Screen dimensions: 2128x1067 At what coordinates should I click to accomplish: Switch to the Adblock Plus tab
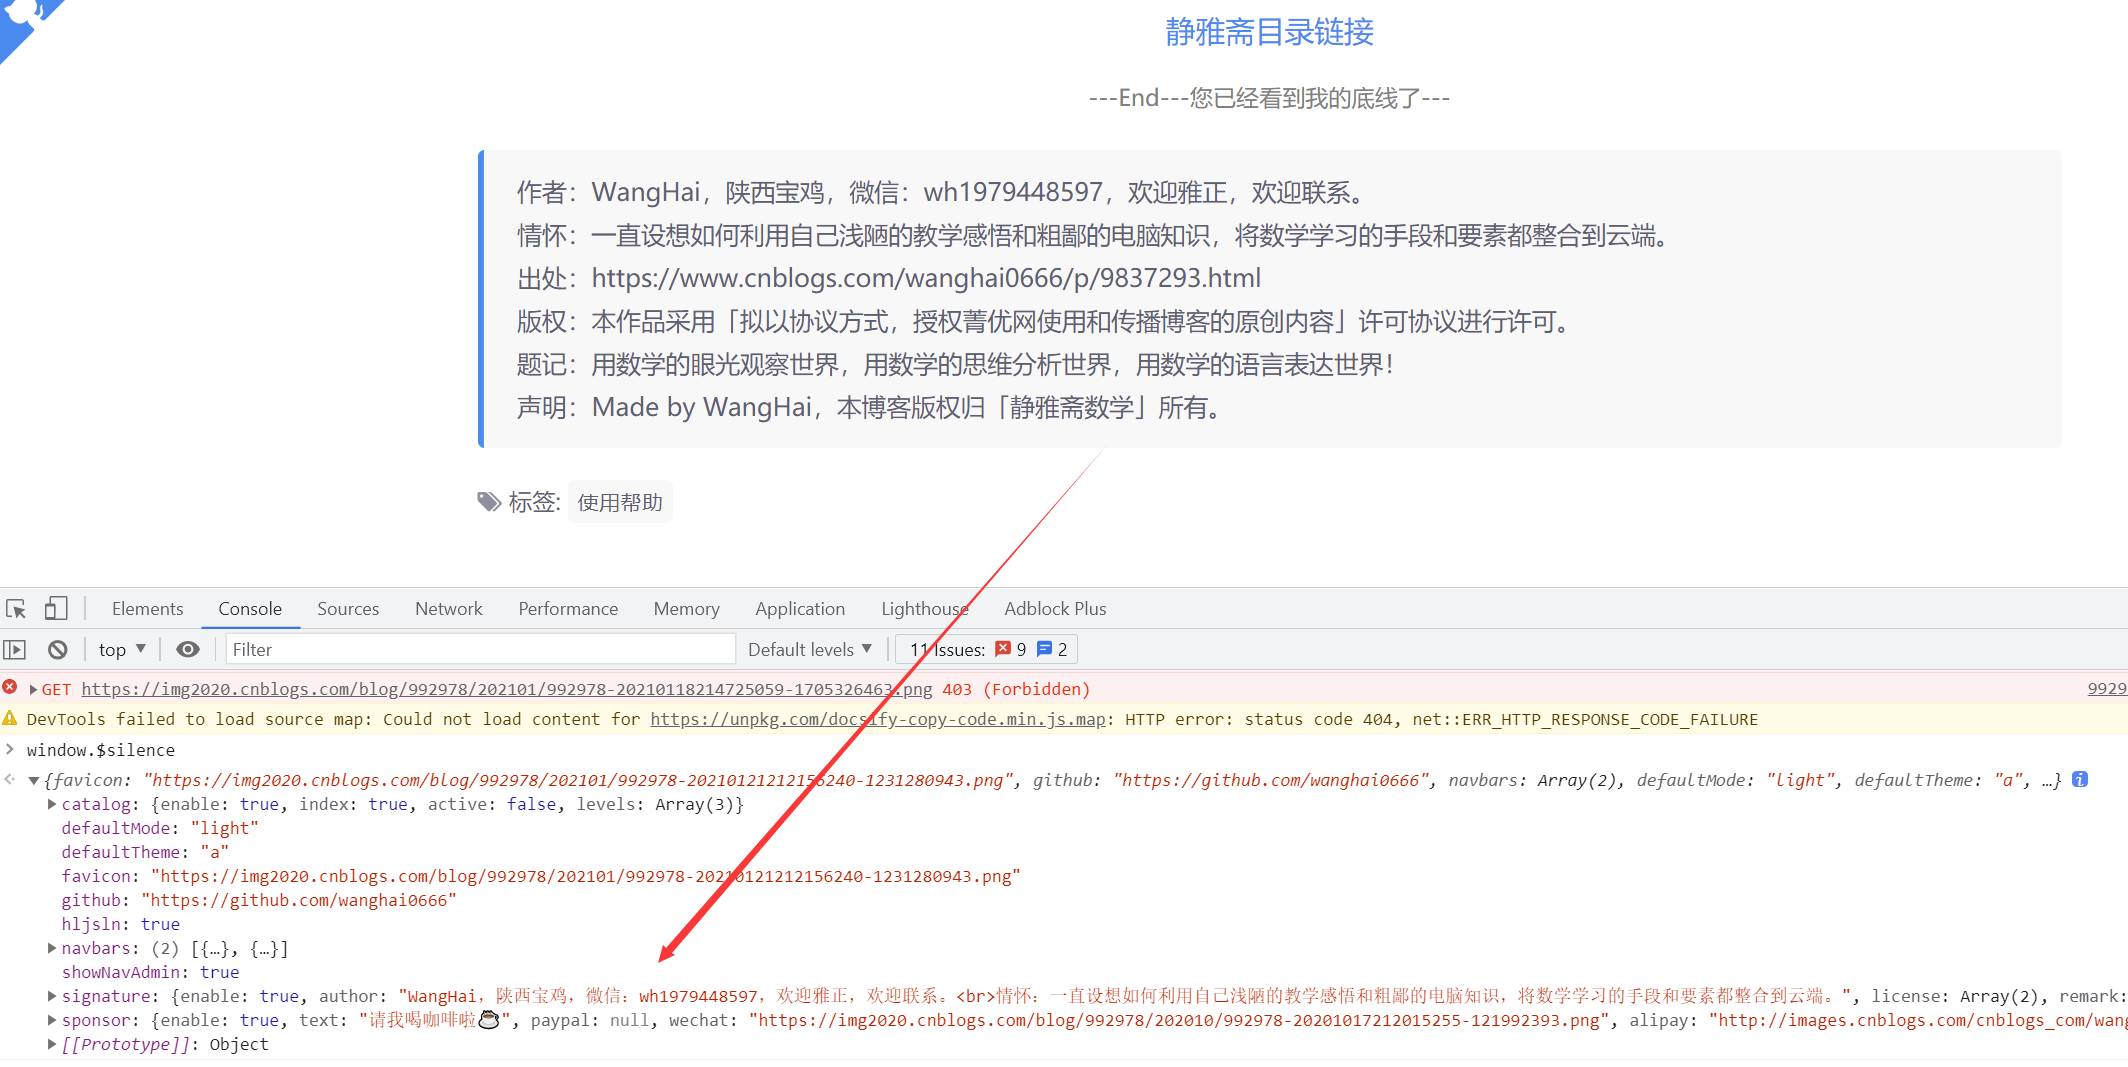click(1054, 608)
